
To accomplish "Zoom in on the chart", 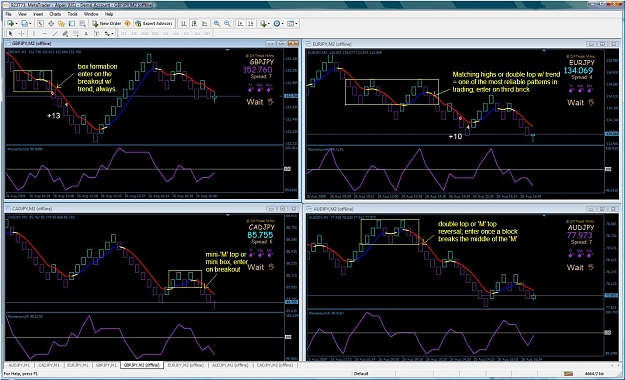I will 216,24.
